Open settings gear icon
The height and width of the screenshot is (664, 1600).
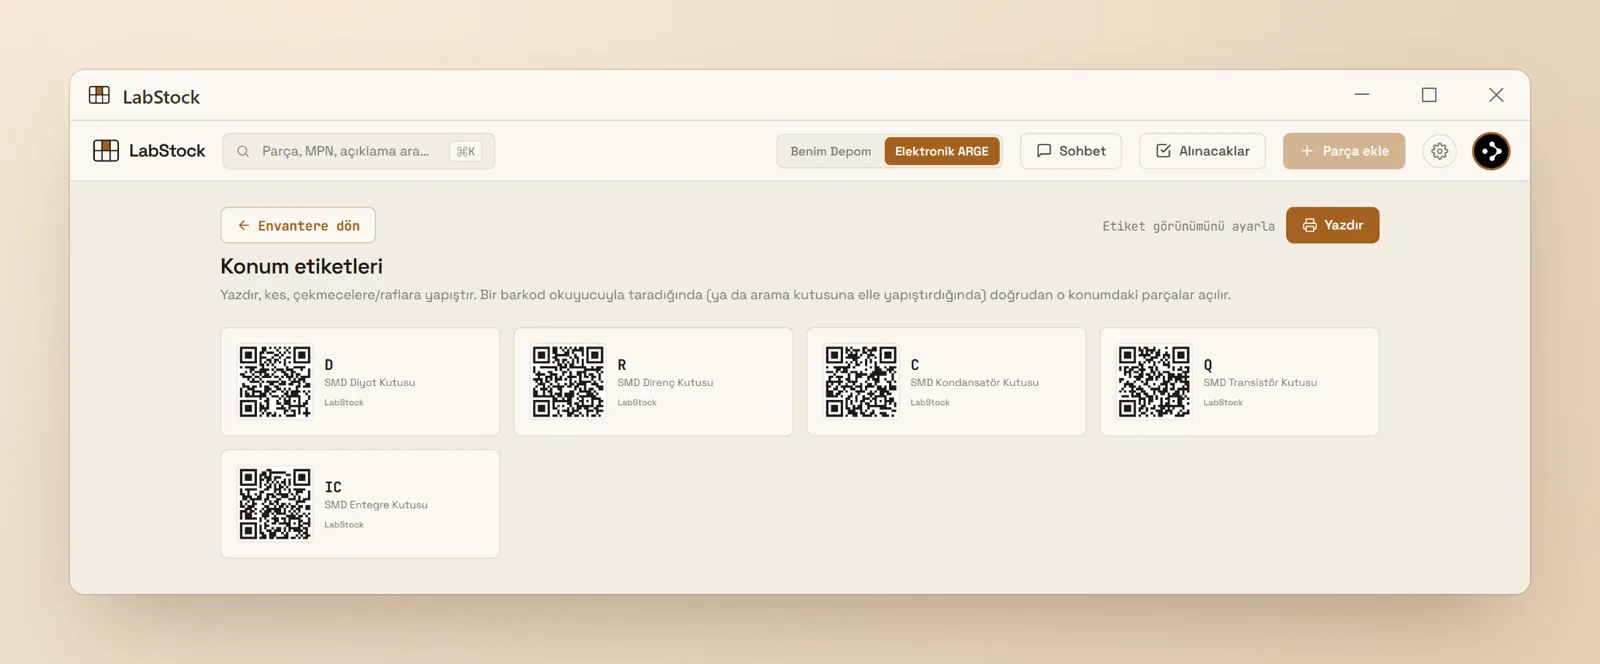[1439, 151]
